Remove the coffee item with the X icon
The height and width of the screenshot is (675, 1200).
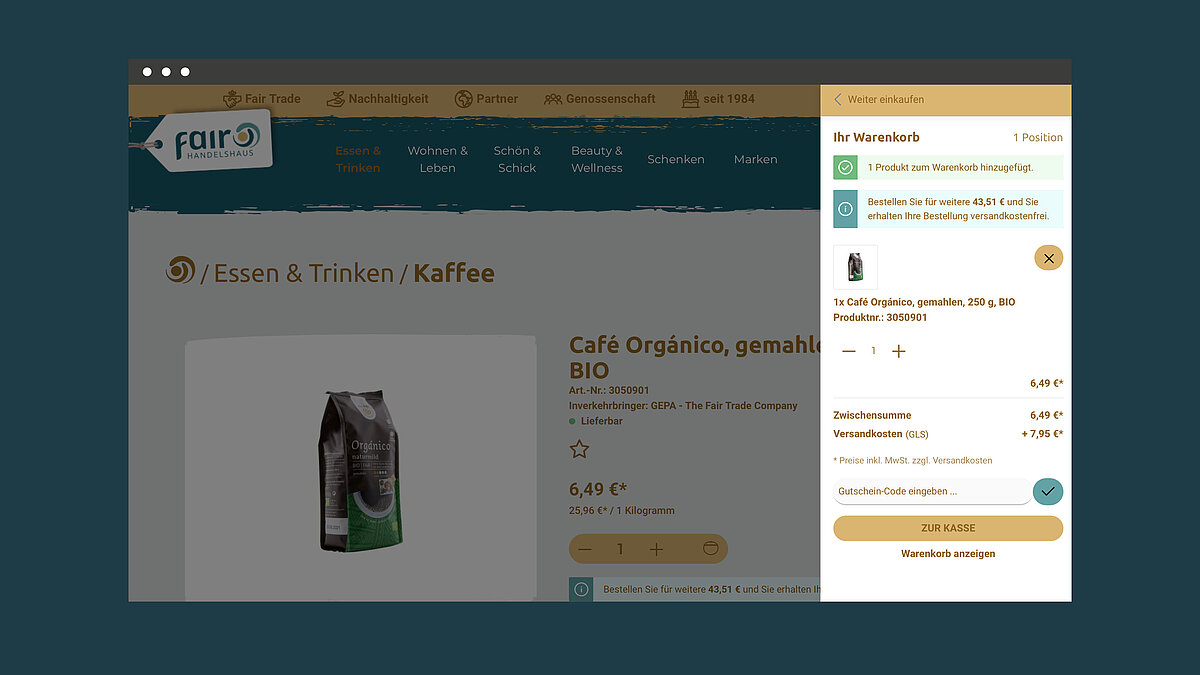(x=1048, y=258)
